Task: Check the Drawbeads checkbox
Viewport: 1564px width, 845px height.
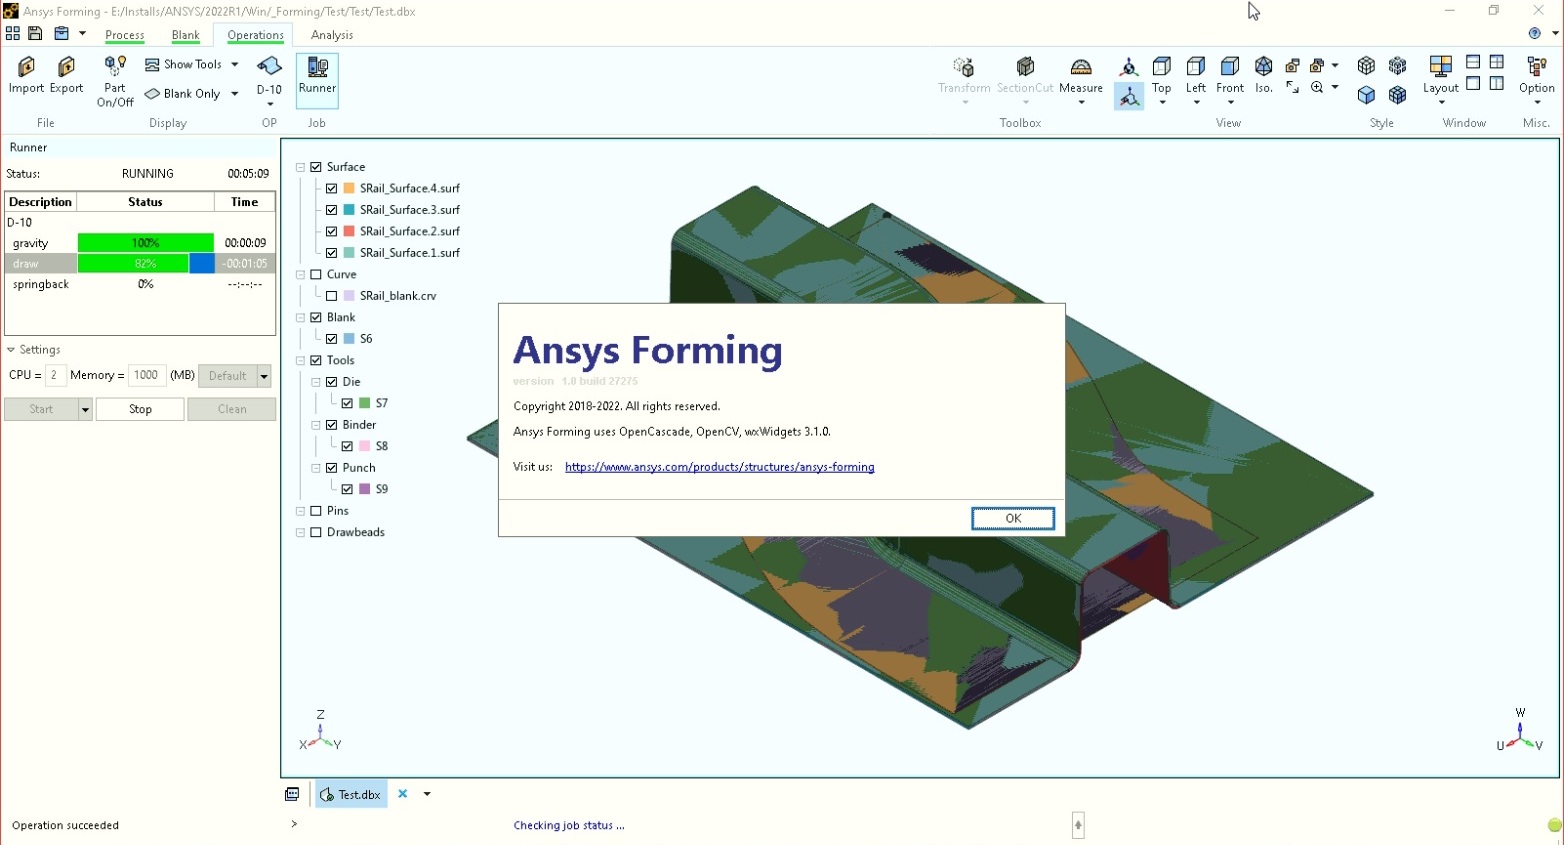Action: point(316,532)
